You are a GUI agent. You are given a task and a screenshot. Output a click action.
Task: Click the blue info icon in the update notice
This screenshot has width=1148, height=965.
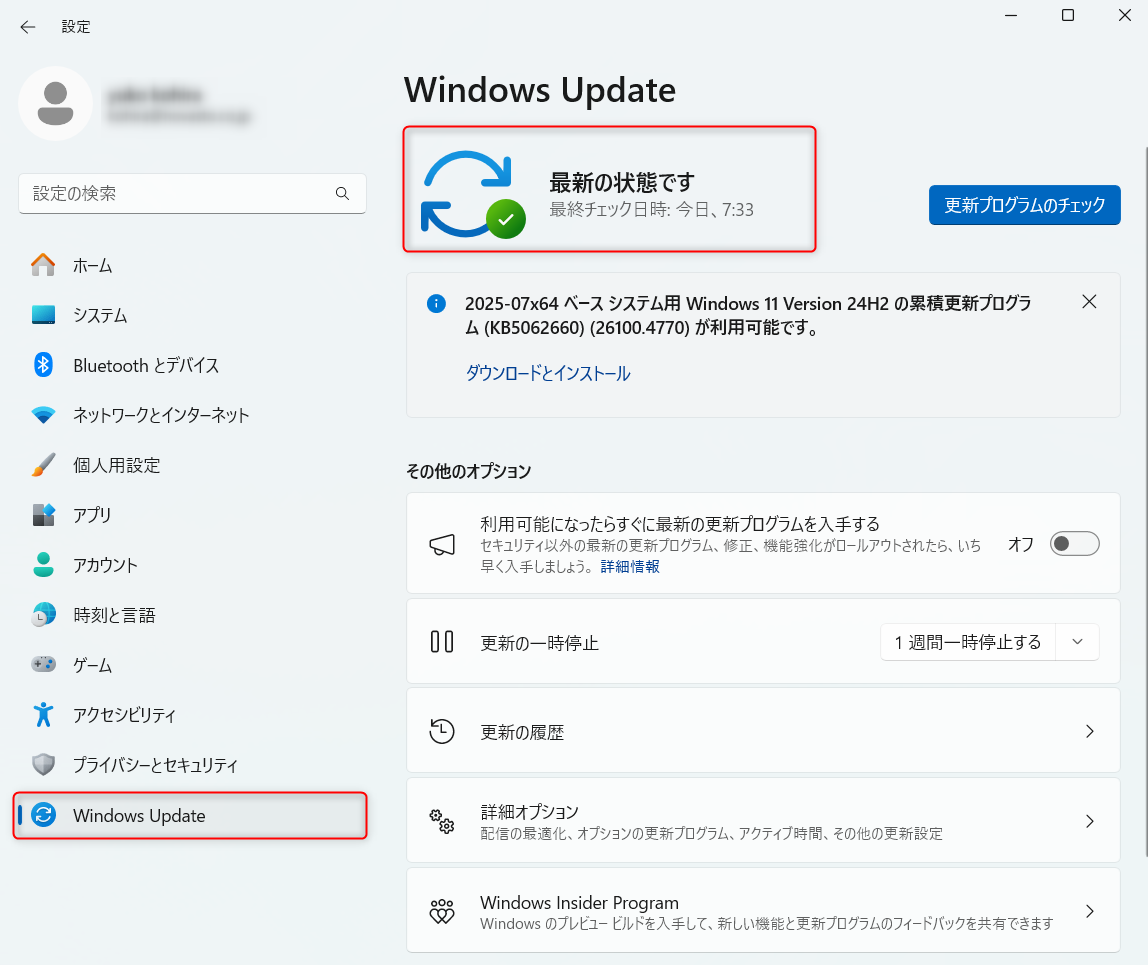click(436, 303)
